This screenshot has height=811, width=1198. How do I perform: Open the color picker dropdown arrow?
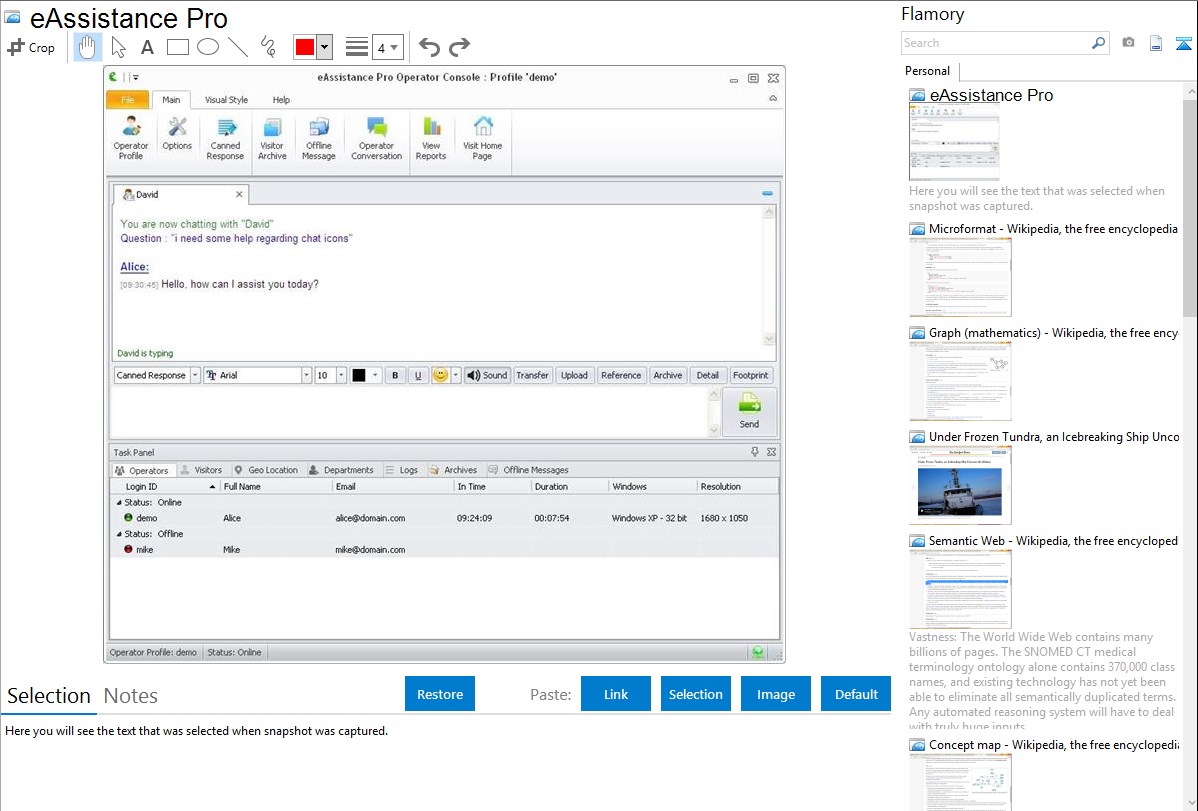click(324, 47)
